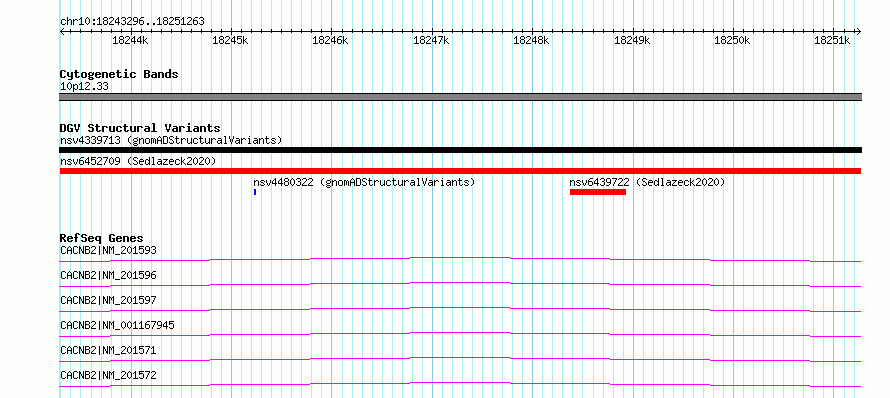Image resolution: width=890 pixels, height=398 pixels.
Task: Click the 18248k ruler tick label
Action: [x=531, y=40]
